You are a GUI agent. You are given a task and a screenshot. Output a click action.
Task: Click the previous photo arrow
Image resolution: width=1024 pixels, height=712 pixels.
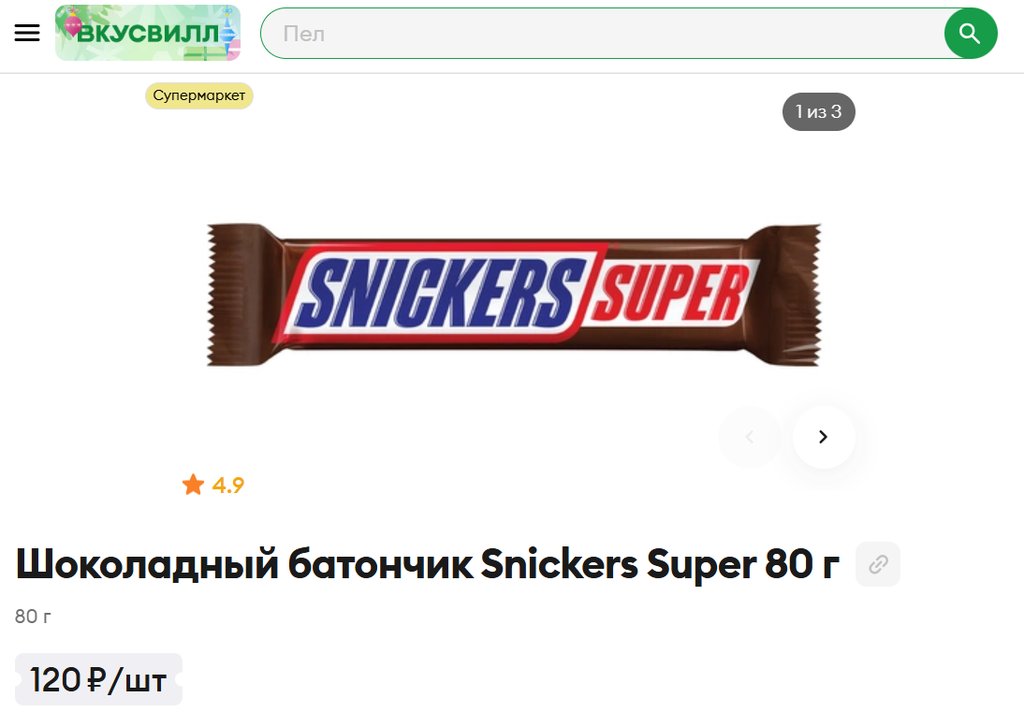[750, 437]
